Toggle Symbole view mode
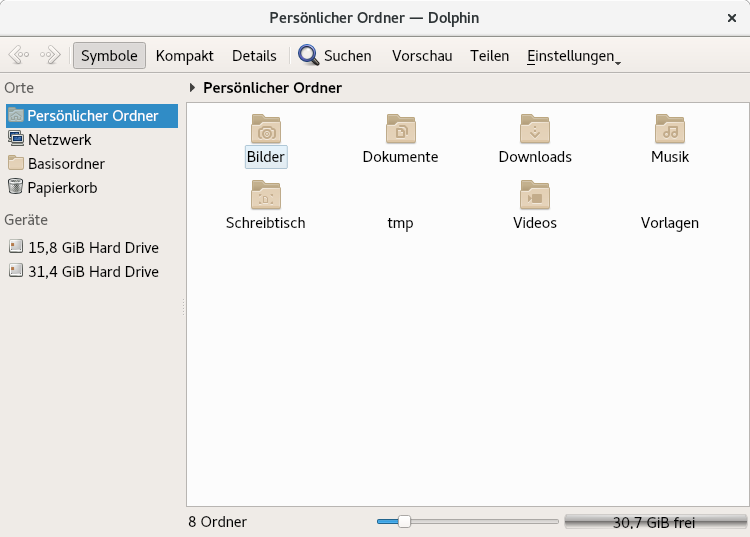This screenshot has height=537, width=750. pyautogui.click(x=109, y=56)
